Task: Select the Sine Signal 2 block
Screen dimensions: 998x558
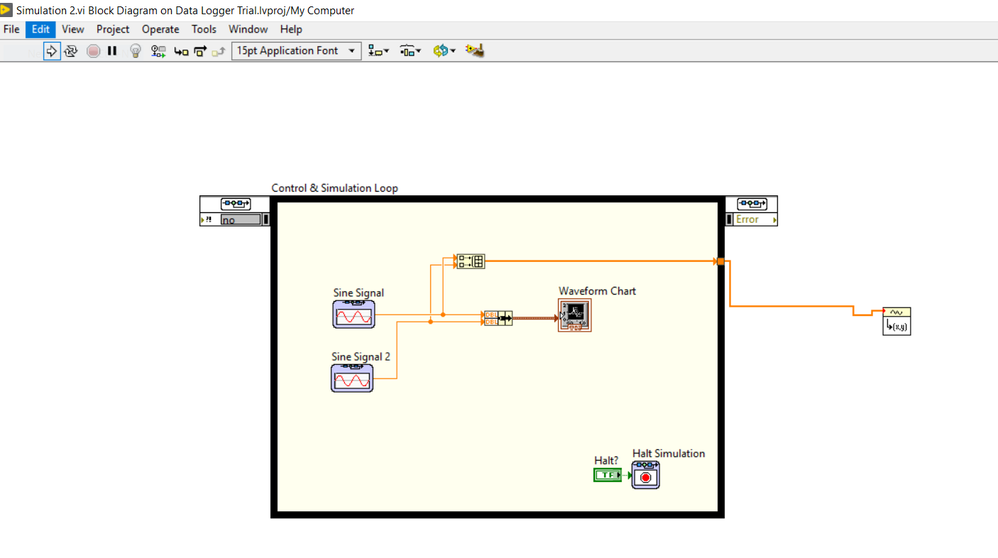Action: point(352,378)
